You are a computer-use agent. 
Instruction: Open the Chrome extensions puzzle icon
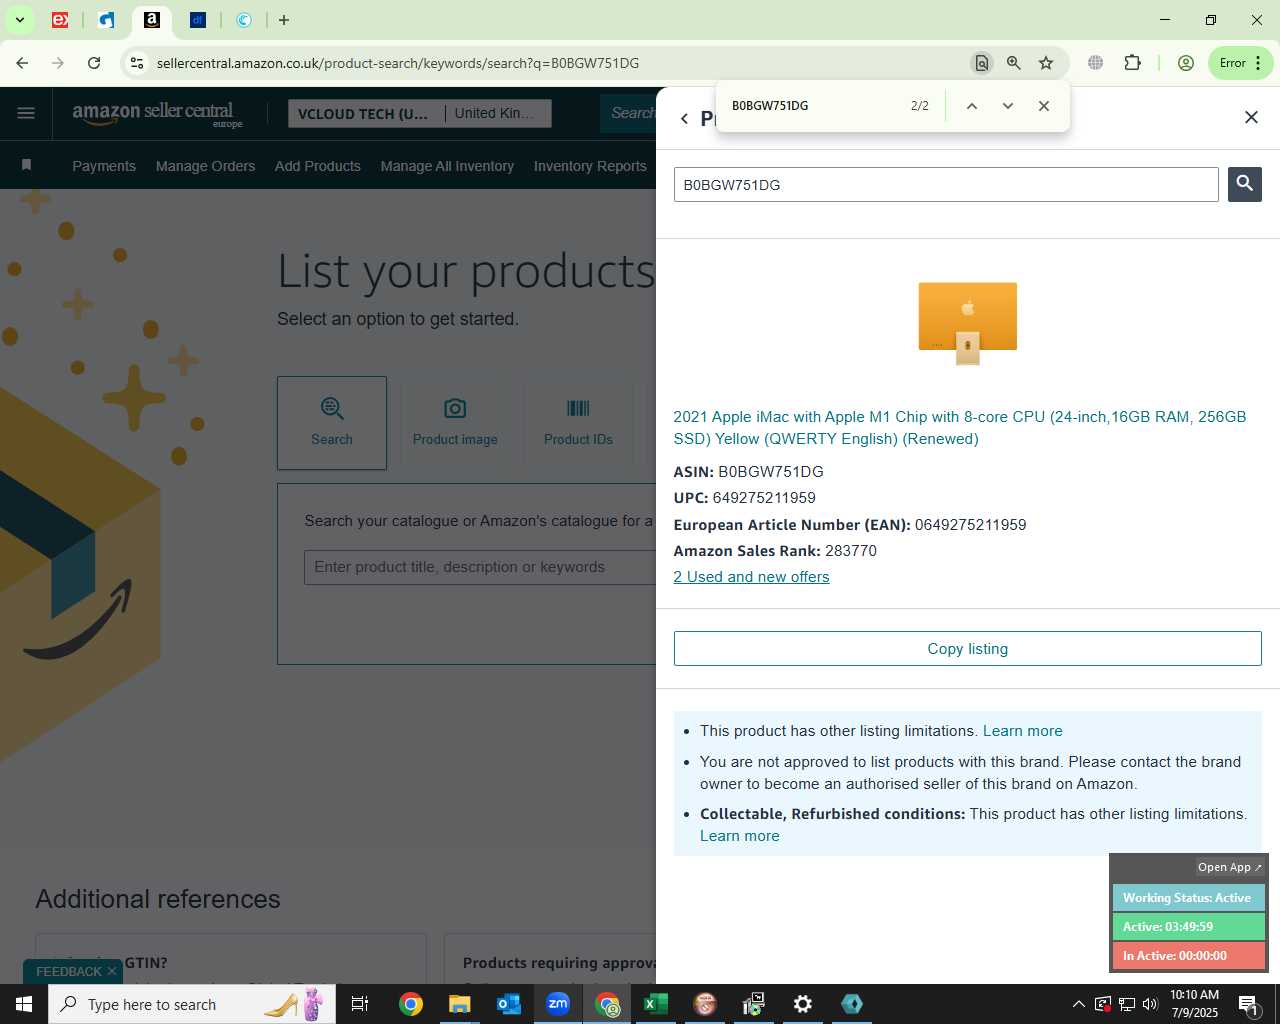[x=1132, y=63]
